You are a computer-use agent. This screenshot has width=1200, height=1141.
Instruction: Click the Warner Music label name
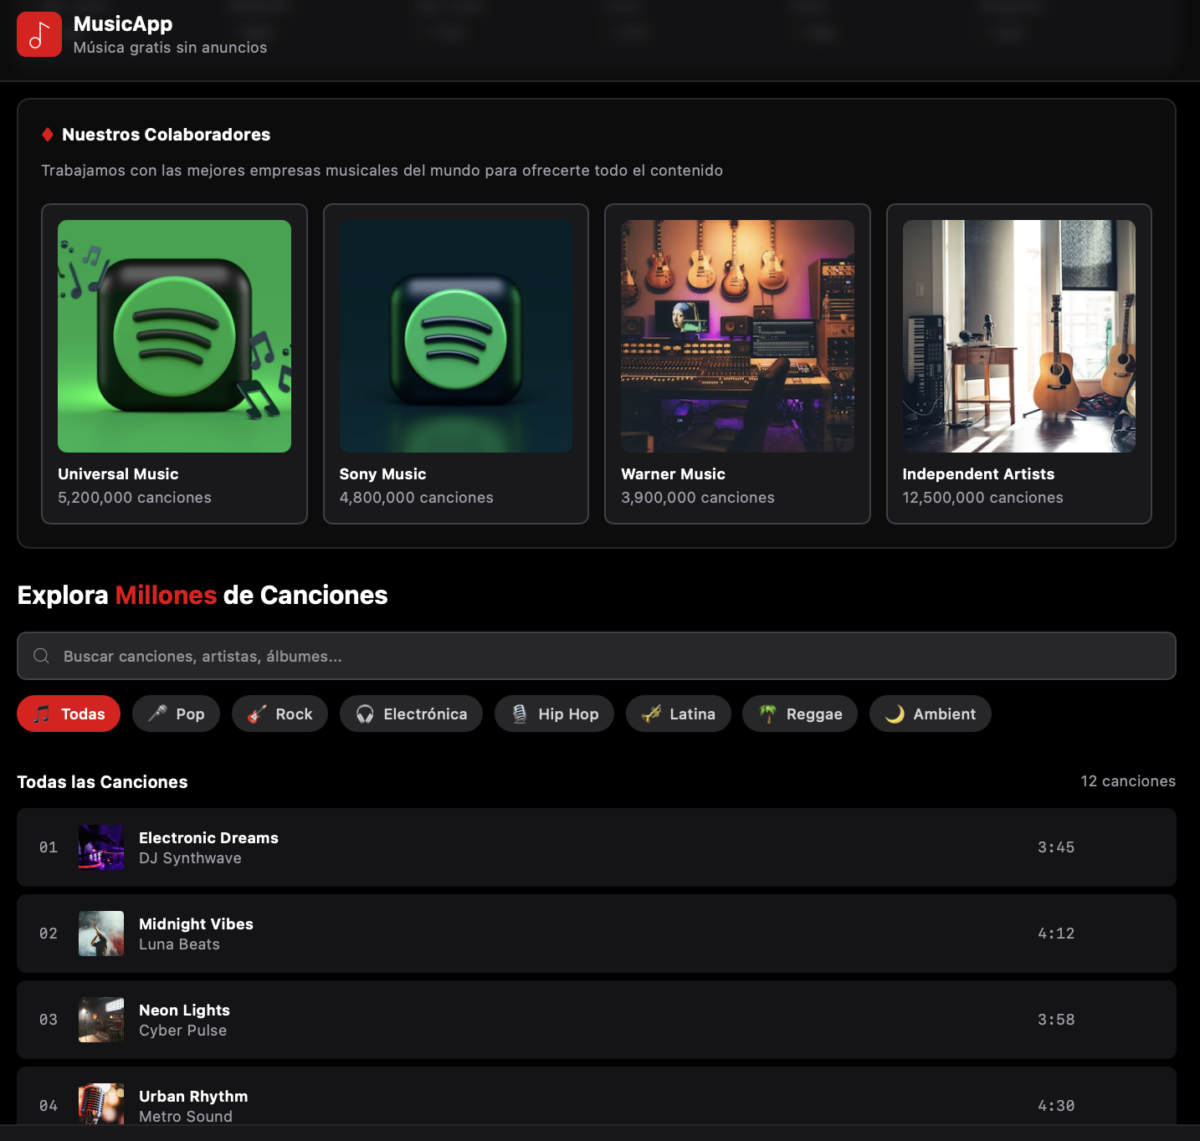click(x=673, y=474)
